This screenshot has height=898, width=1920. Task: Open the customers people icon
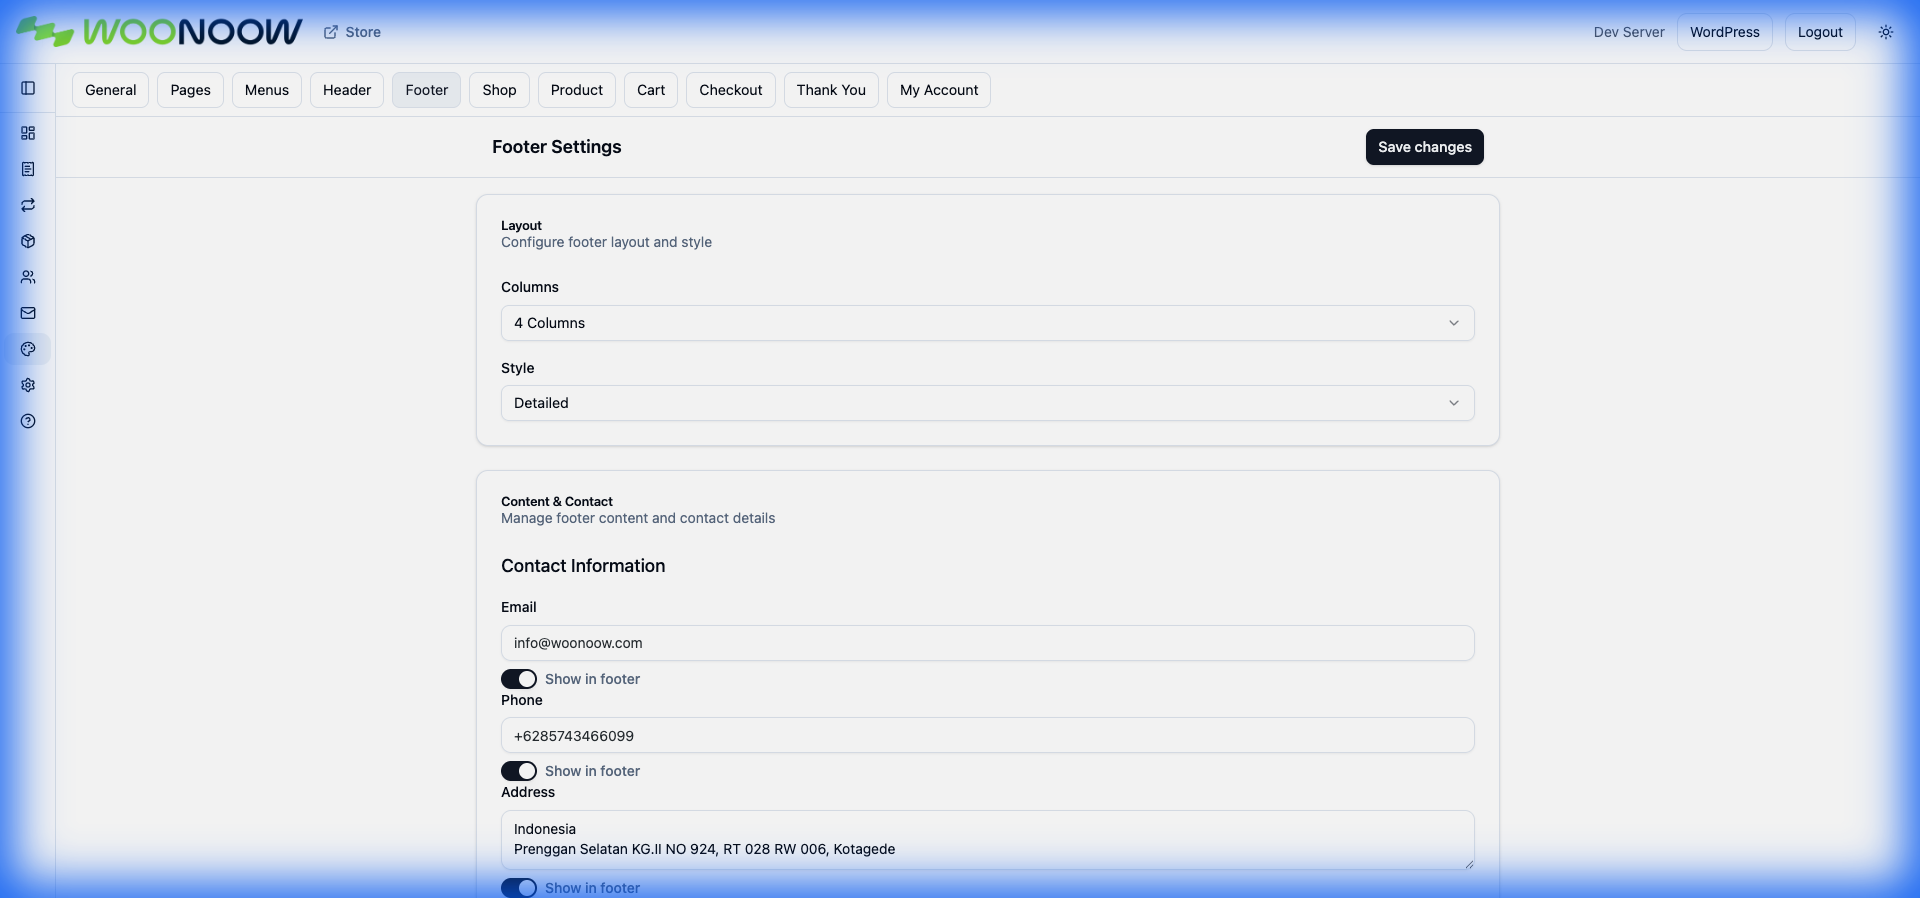(28, 277)
